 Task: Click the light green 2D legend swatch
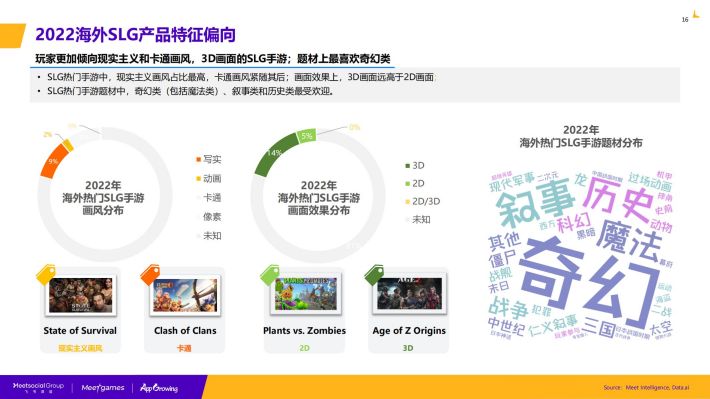pyautogui.click(x=408, y=183)
